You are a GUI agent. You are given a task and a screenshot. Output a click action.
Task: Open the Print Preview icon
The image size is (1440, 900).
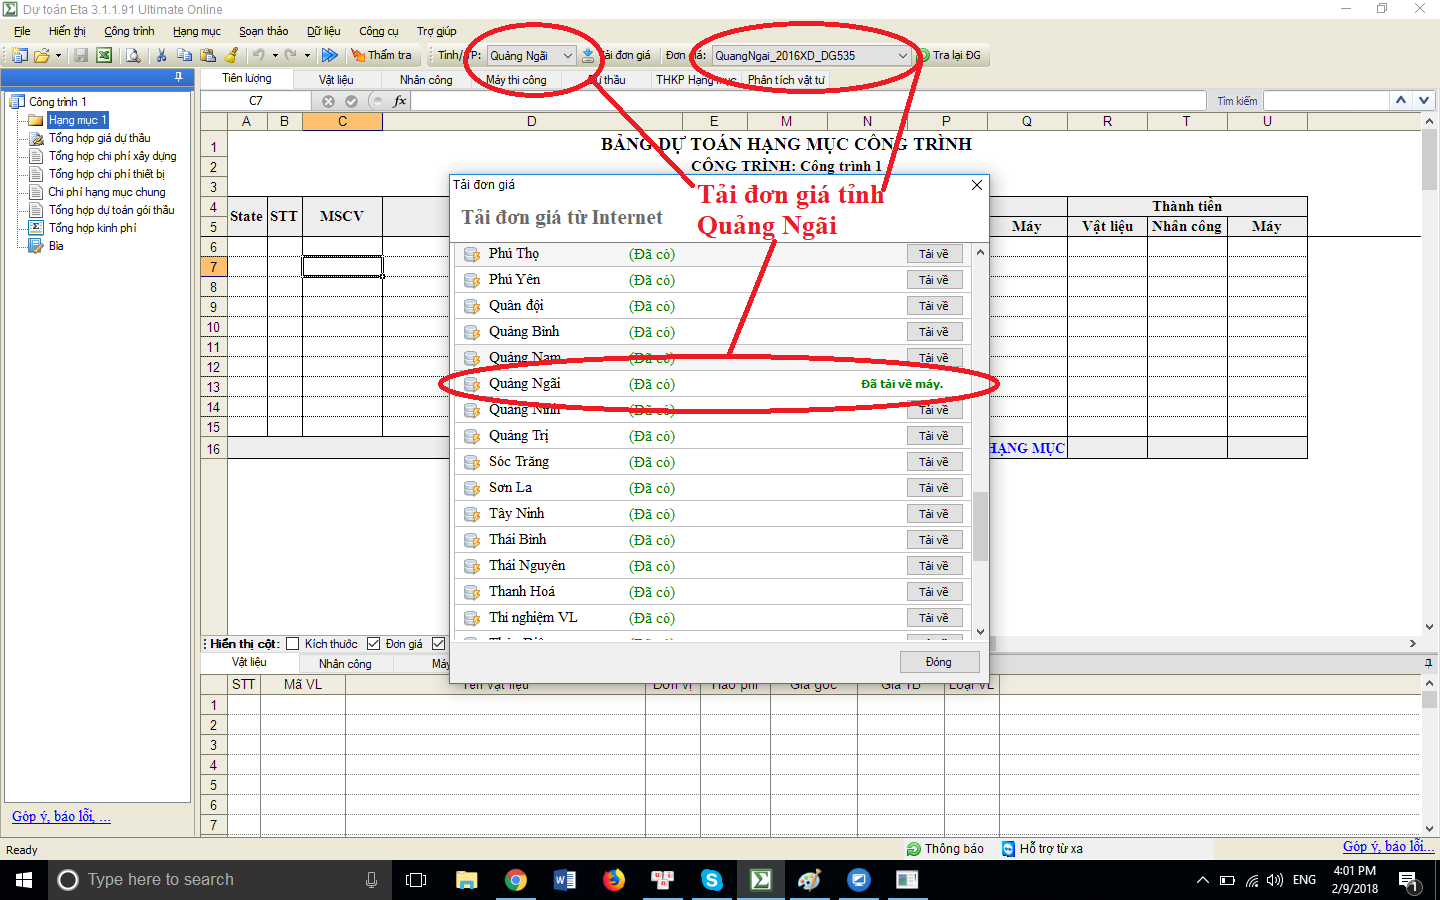tap(133, 56)
